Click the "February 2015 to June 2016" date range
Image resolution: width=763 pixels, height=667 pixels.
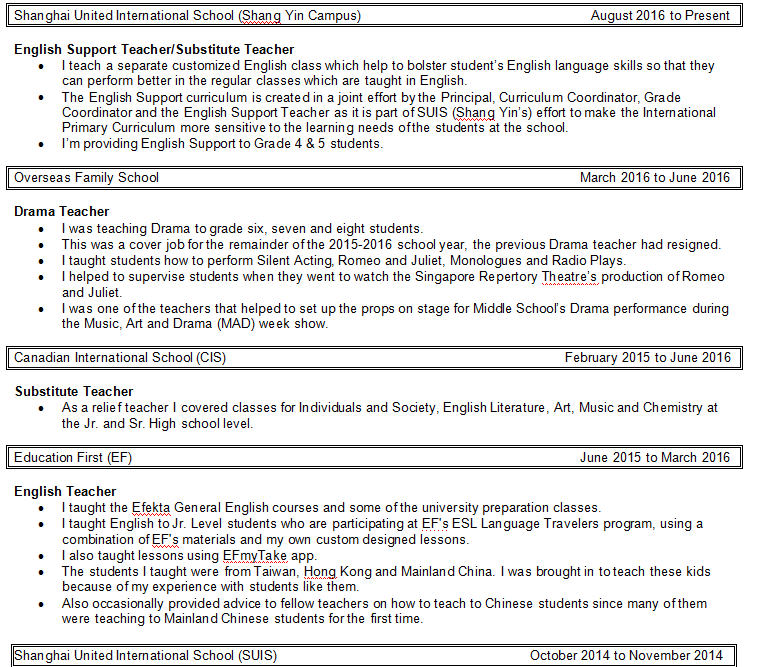coord(647,358)
